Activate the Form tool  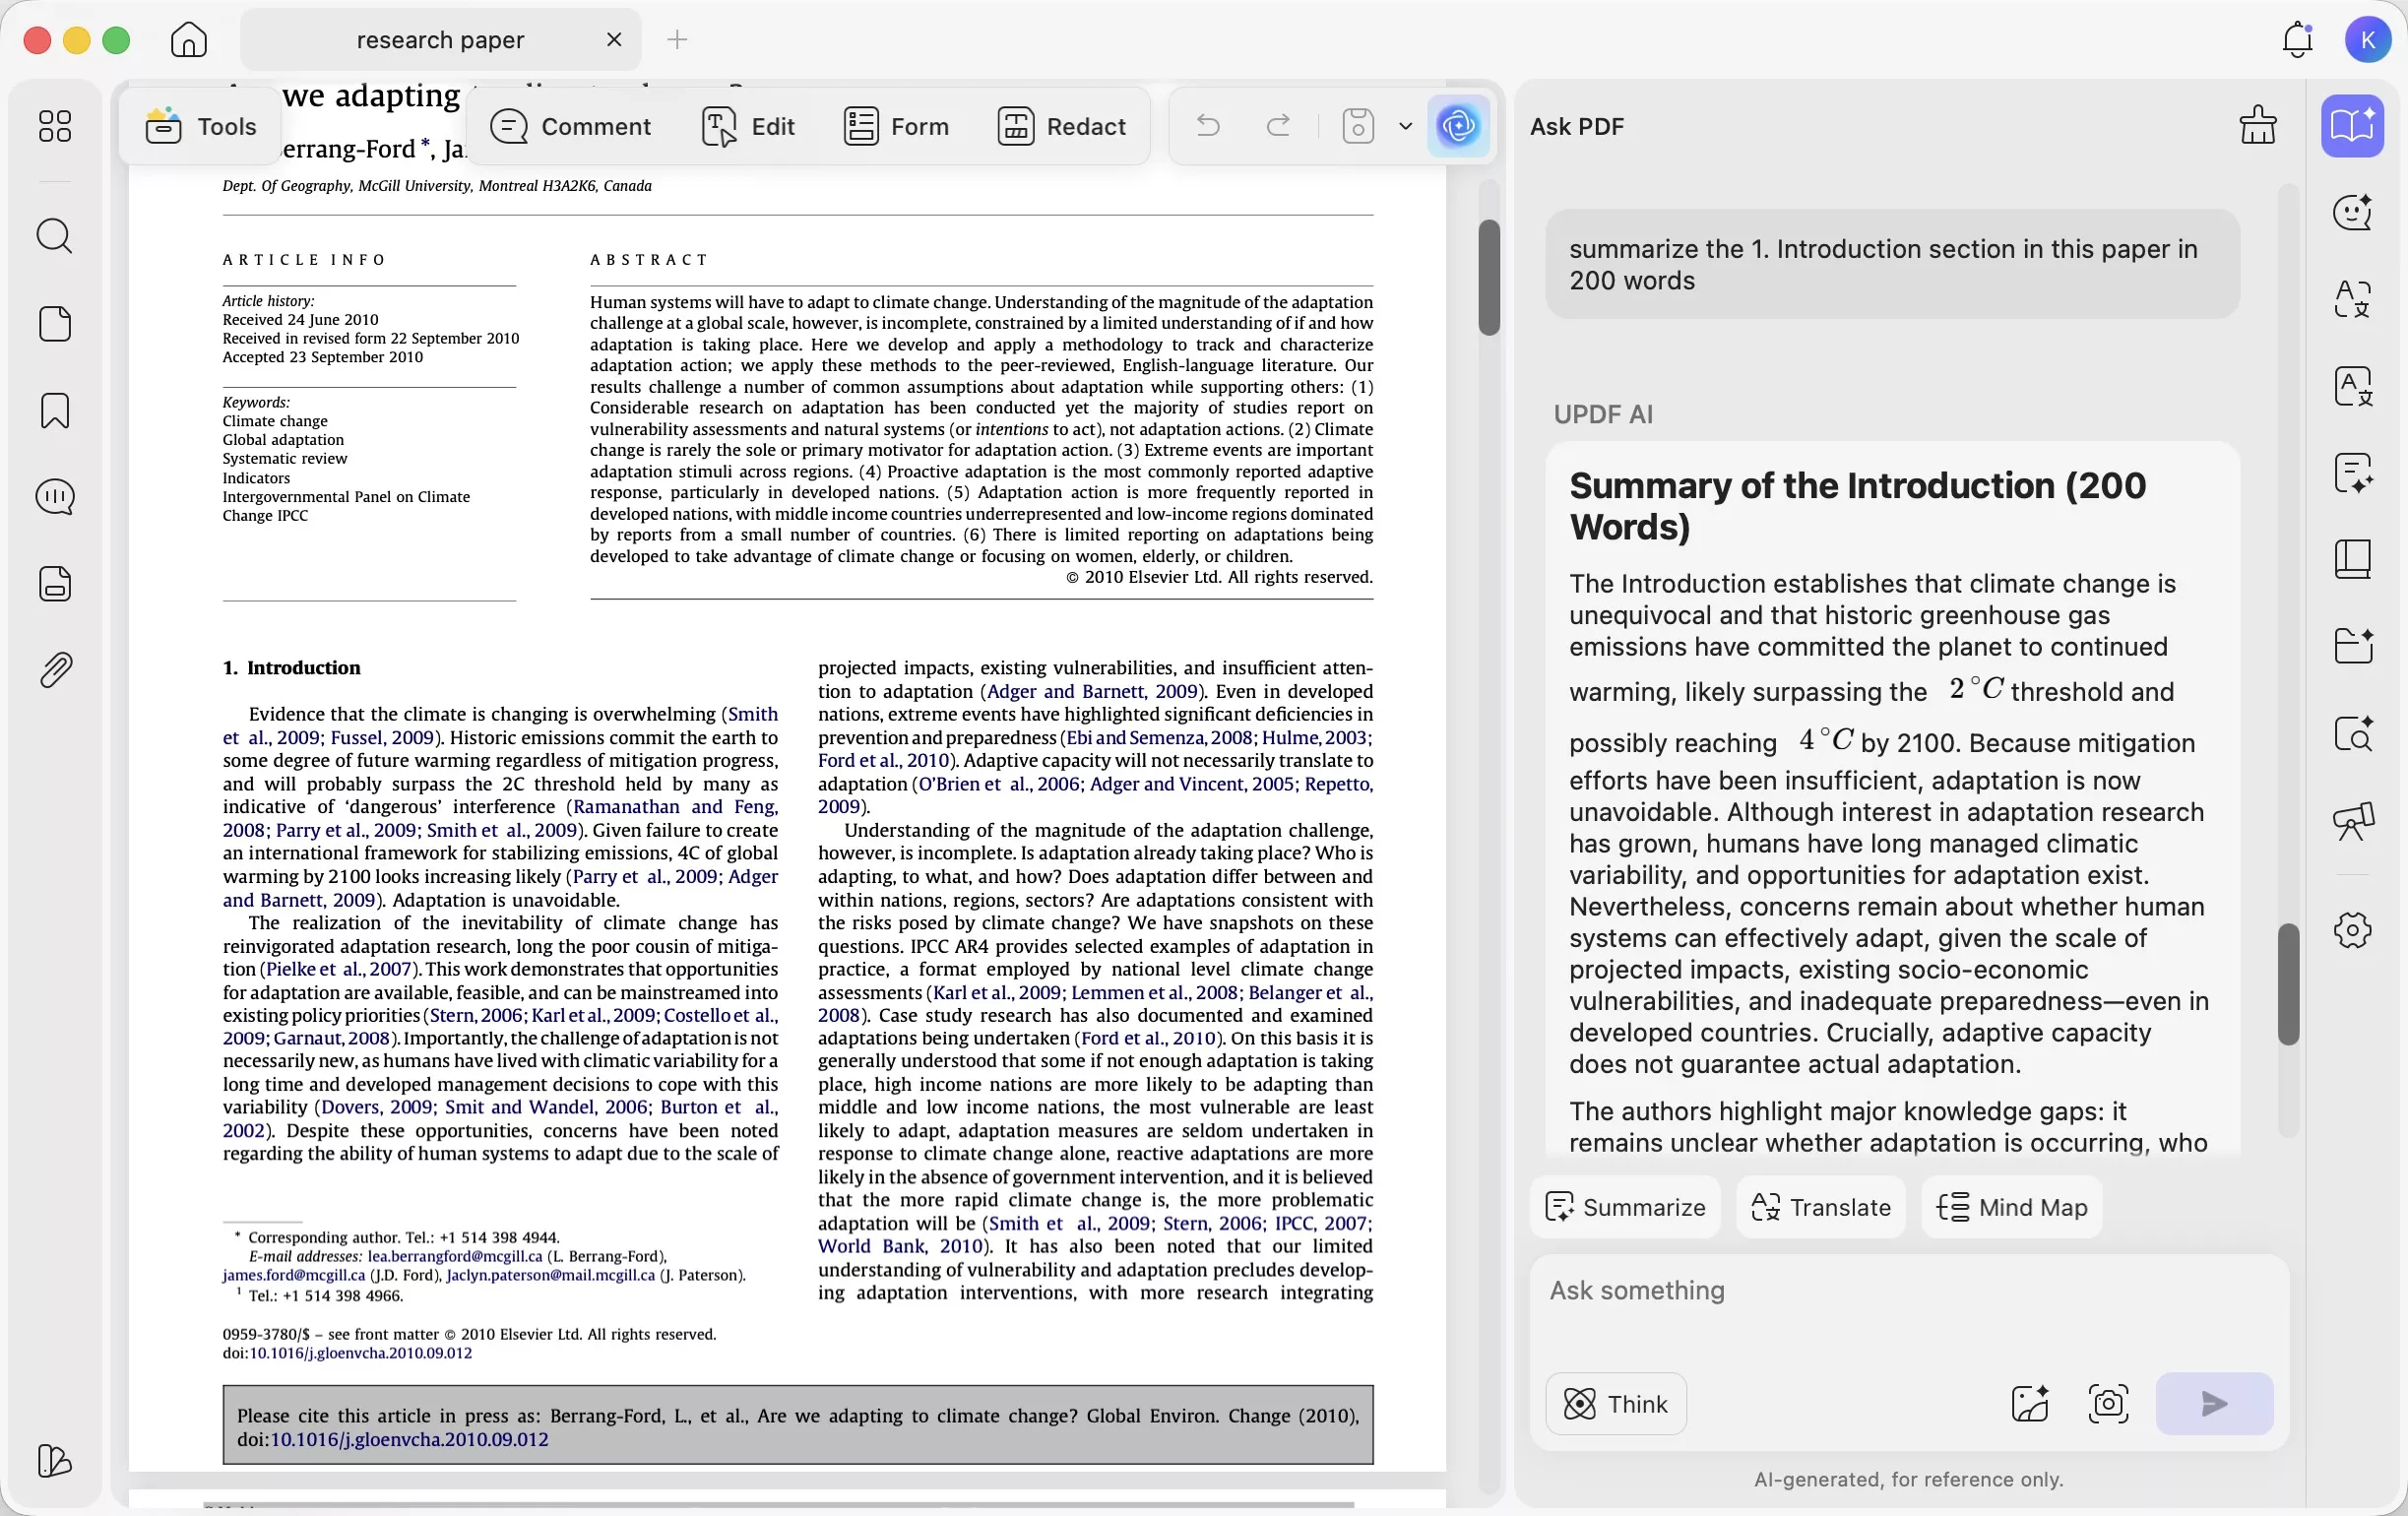coord(897,127)
